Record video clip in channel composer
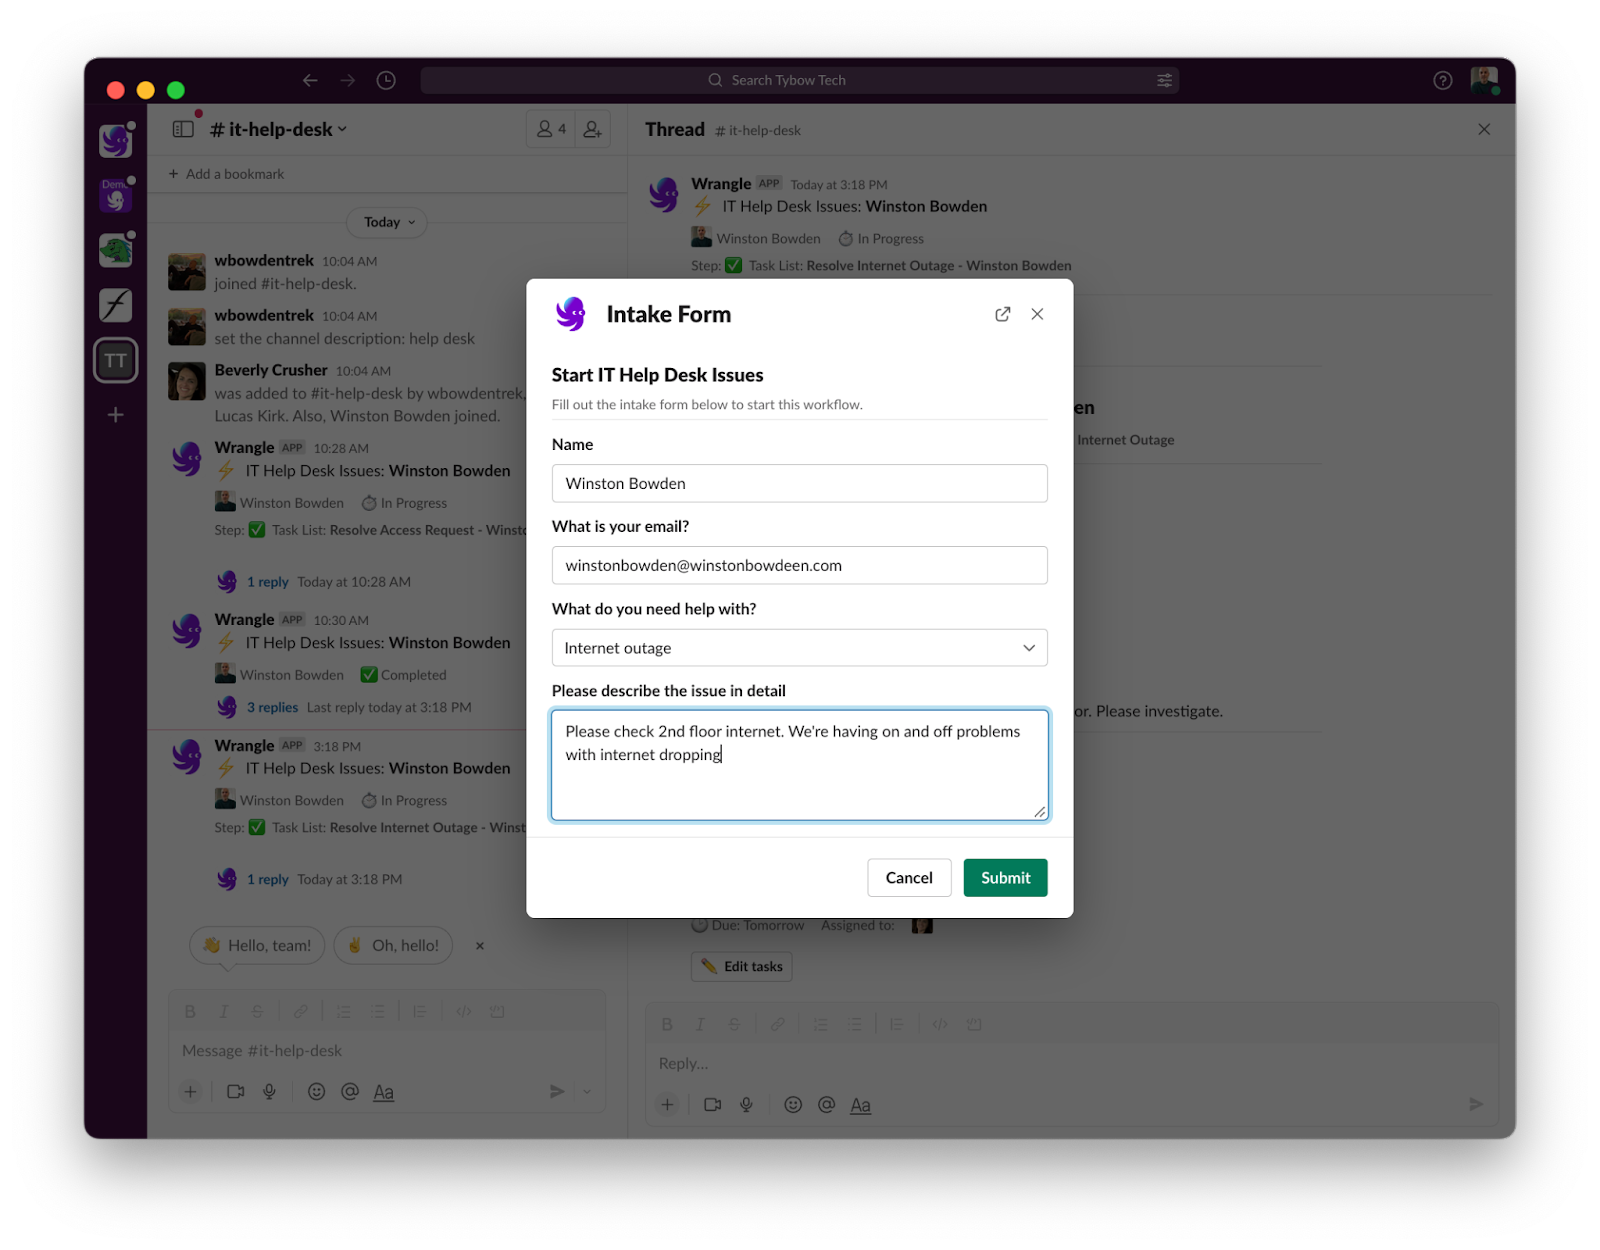This screenshot has width=1600, height=1250. click(236, 1092)
